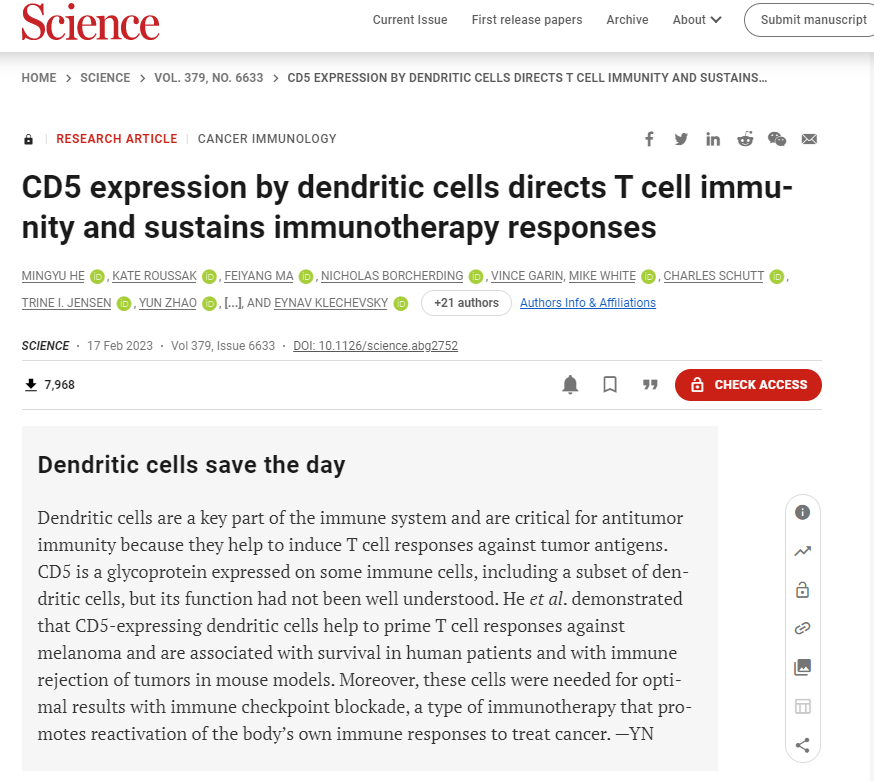Click the sidebar share icon
Screen dimensions: 874x781
(802, 745)
